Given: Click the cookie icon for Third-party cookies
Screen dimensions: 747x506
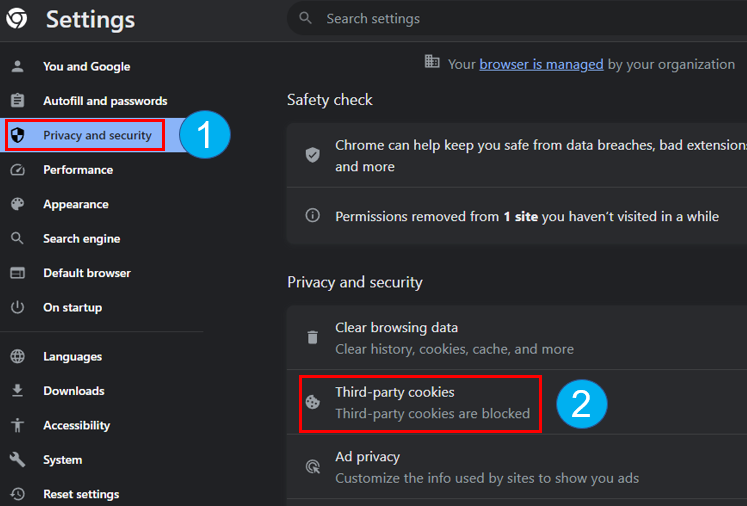Looking at the screenshot, I should 313,402.
